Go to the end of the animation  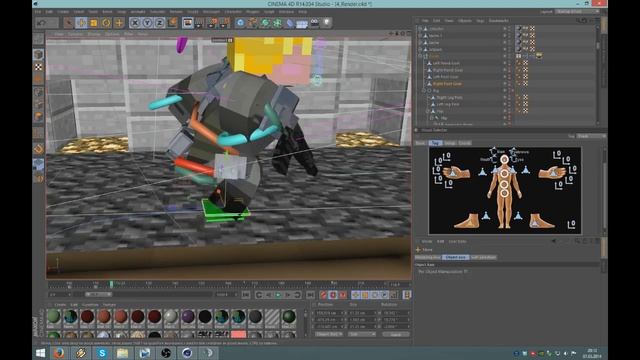coord(311,295)
